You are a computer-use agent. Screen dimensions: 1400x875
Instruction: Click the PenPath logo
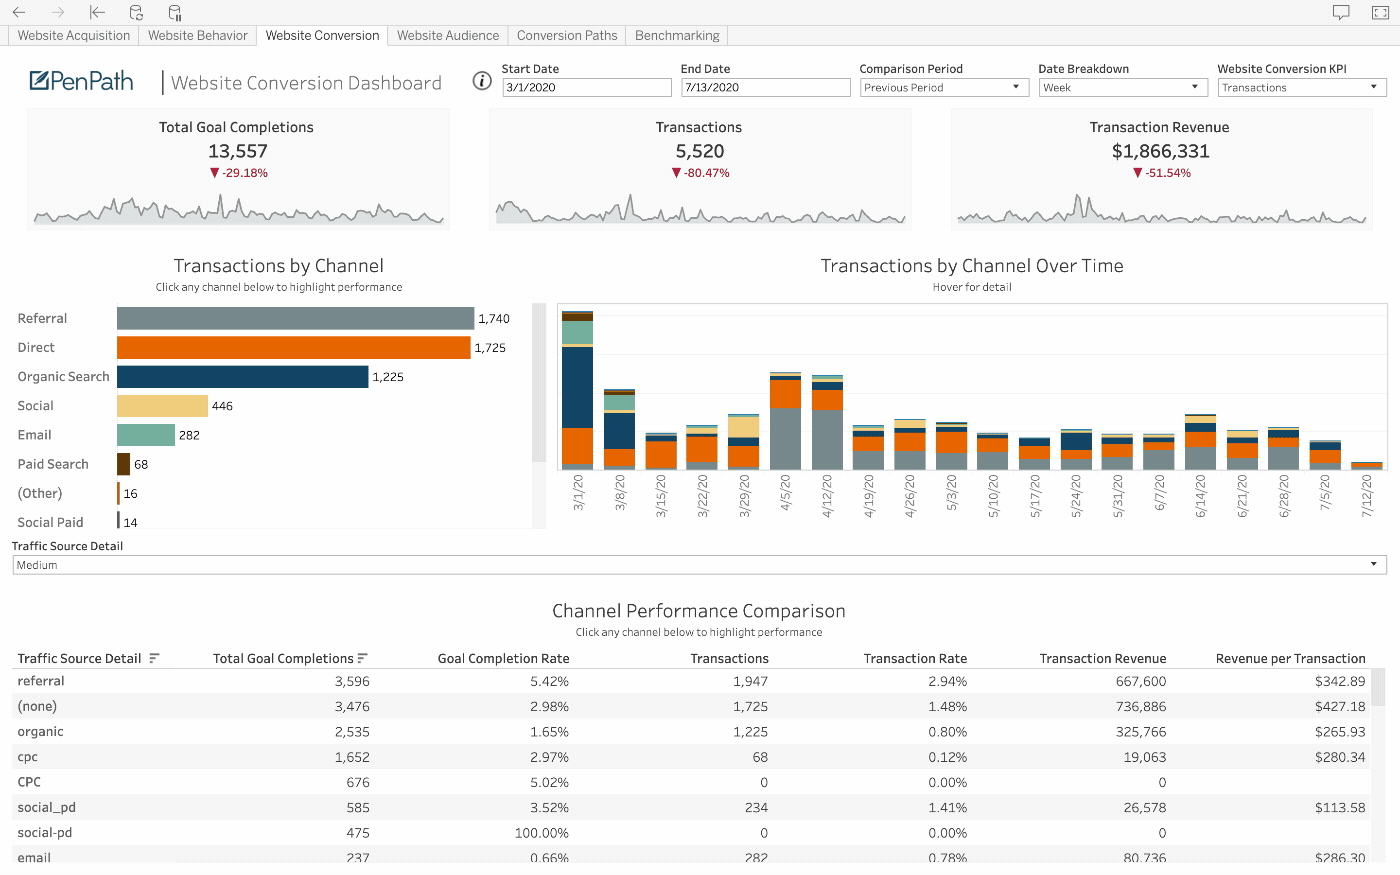81,81
